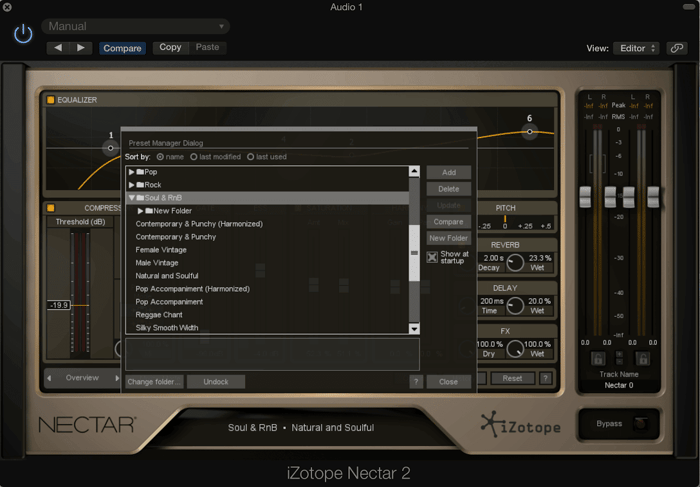Select Pop Accompaniment (Harmonized) preset
This screenshot has width=700, height=487.
[193, 288]
